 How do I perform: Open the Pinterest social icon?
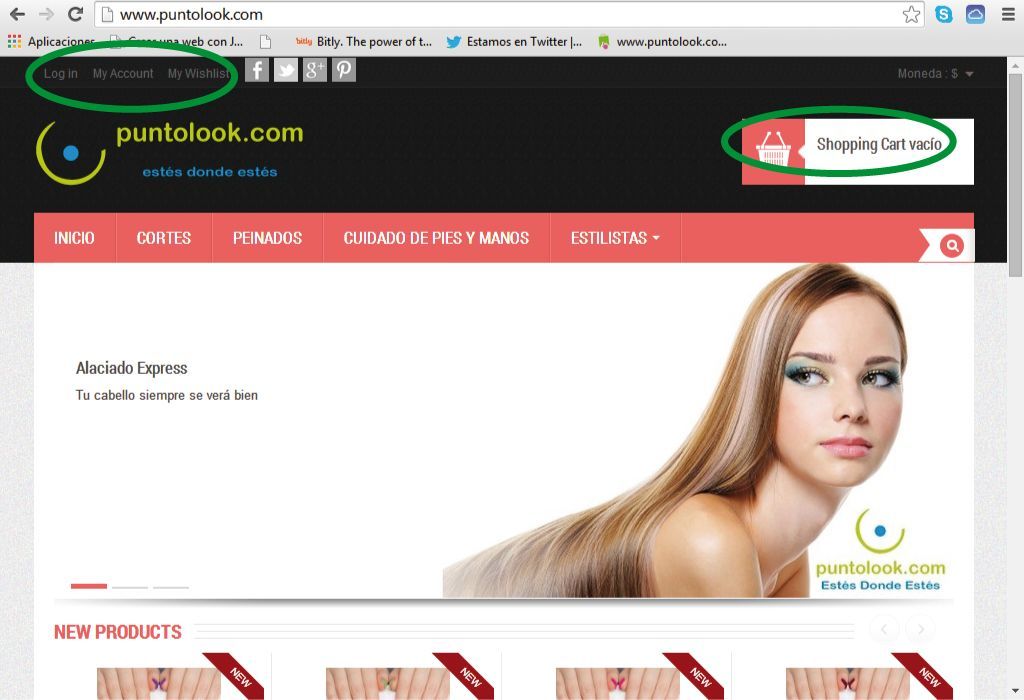(x=344, y=70)
